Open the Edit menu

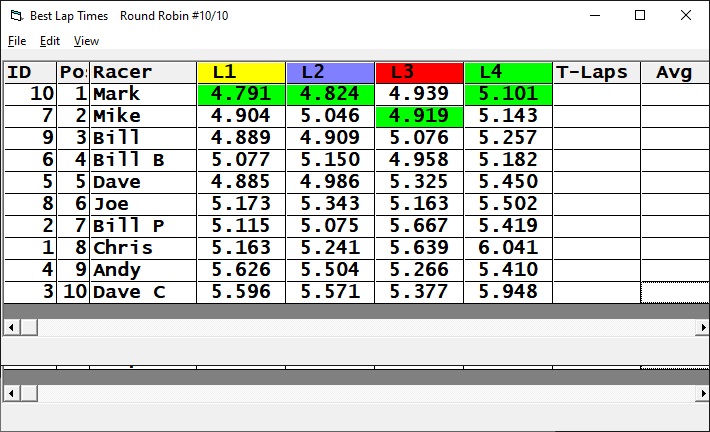click(50, 41)
